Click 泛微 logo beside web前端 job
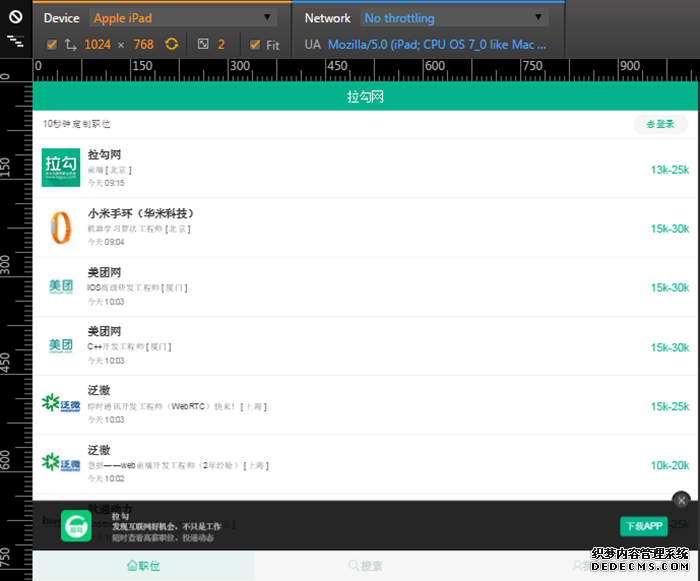700x581 pixels. coord(61,463)
